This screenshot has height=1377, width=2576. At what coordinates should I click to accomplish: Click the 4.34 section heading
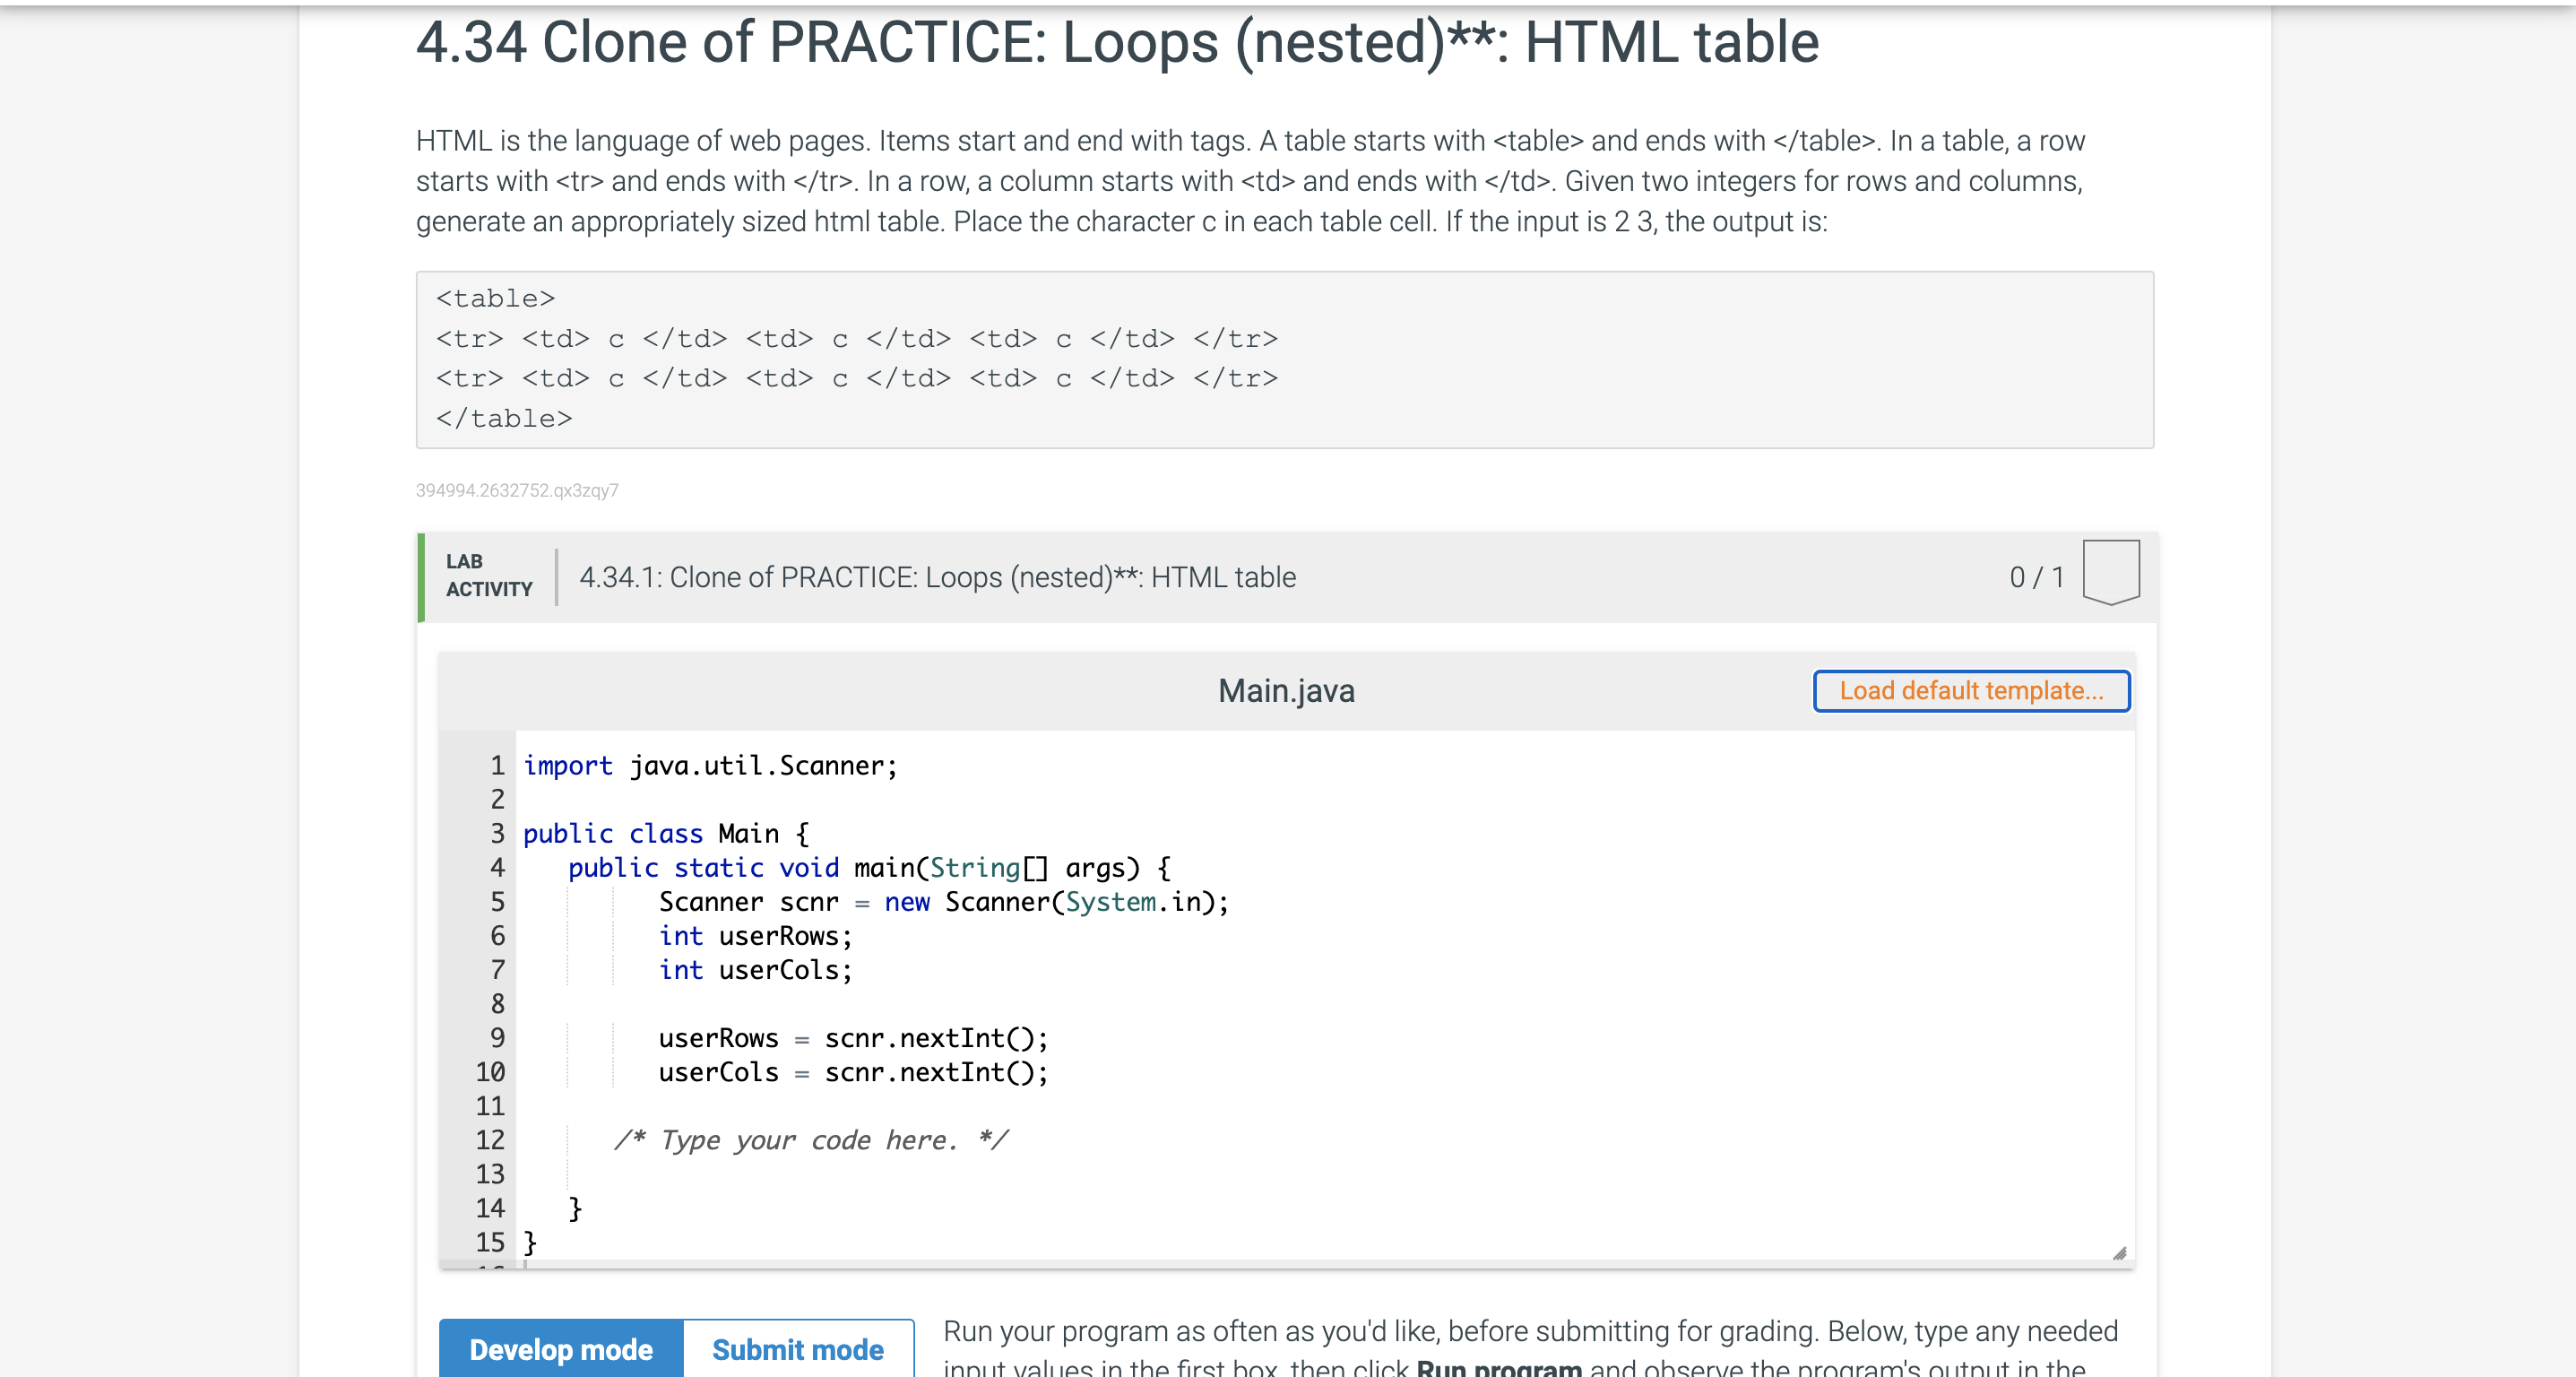pos(1117,42)
